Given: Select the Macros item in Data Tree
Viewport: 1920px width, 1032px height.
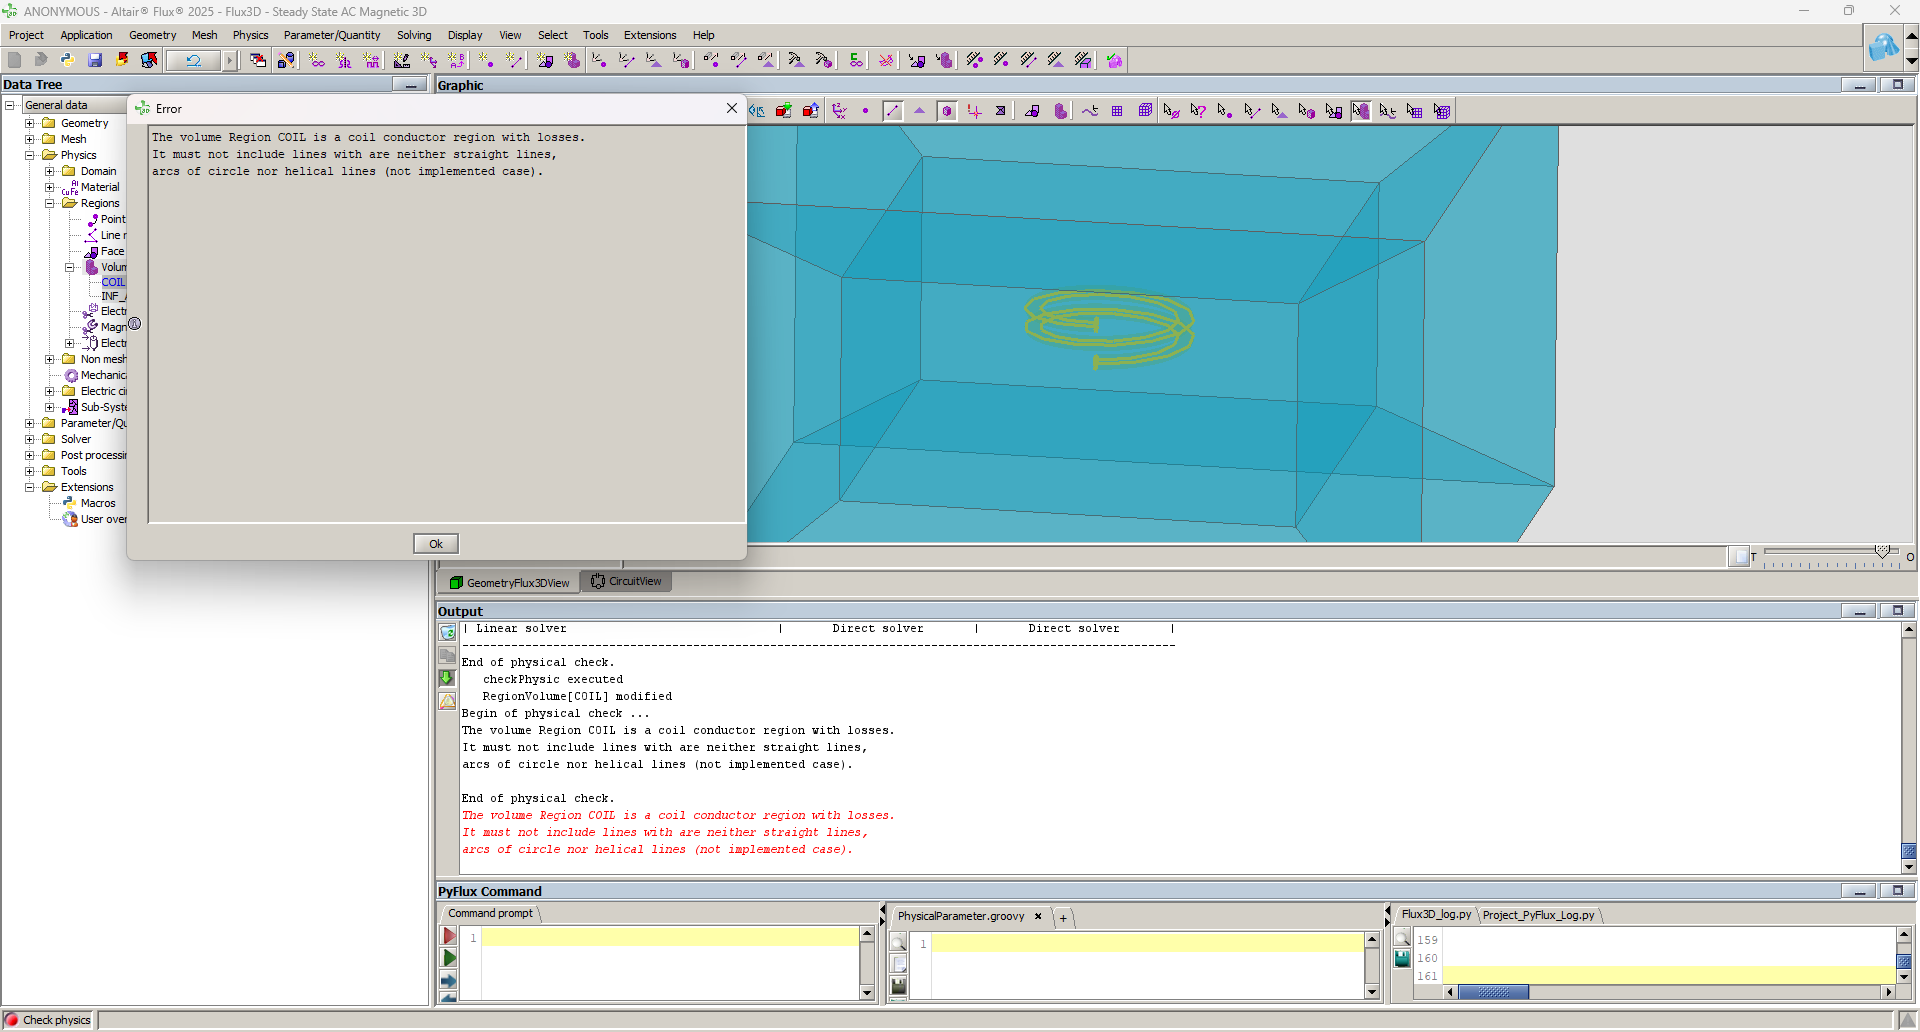Looking at the screenshot, I should pyautogui.click(x=98, y=503).
